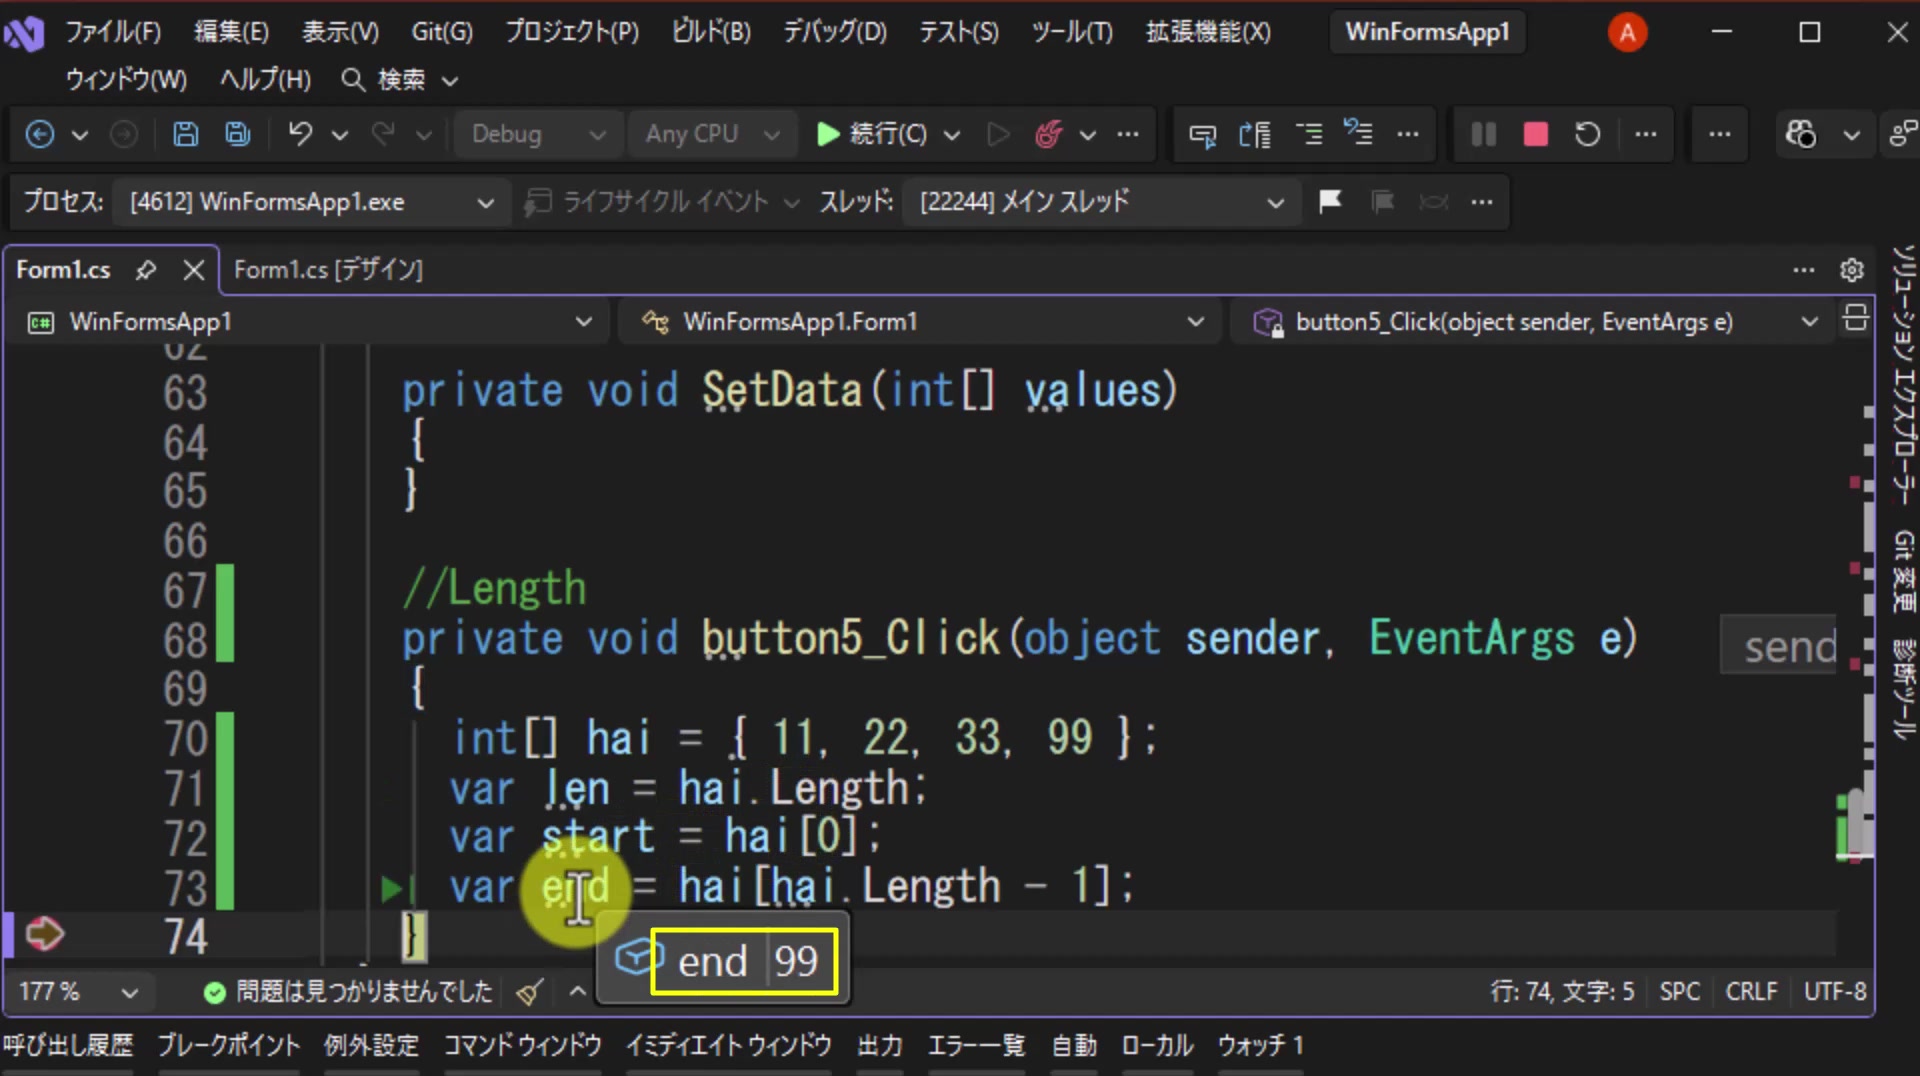Click the split editor icon

coord(1855,319)
